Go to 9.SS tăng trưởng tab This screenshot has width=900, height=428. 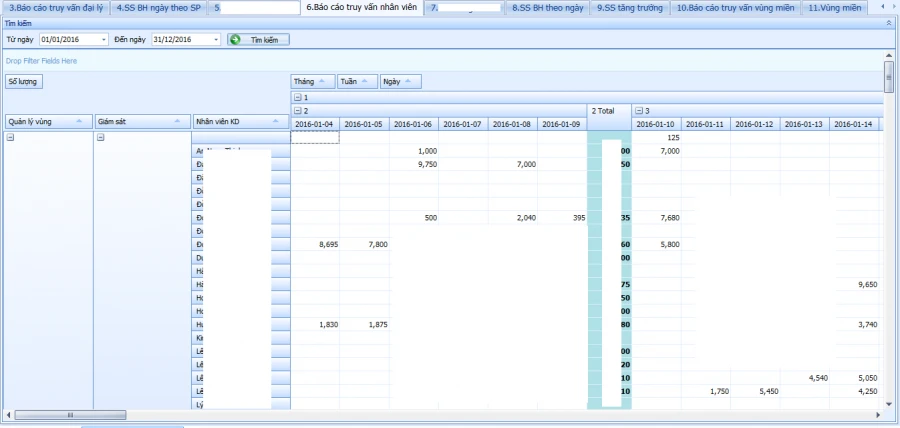(x=630, y=8)
